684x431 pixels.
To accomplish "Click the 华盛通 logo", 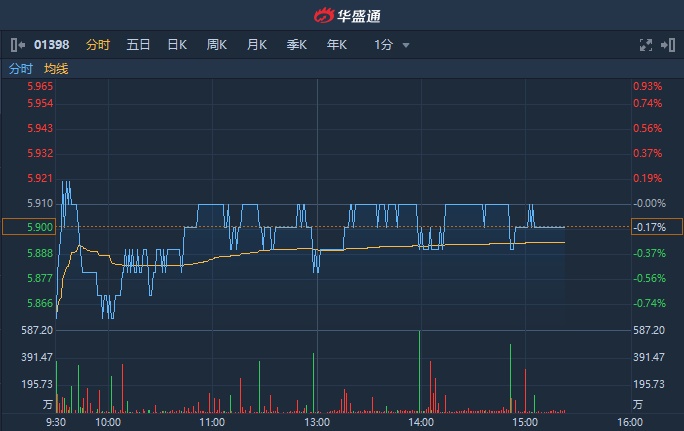I will coord(347,16).
